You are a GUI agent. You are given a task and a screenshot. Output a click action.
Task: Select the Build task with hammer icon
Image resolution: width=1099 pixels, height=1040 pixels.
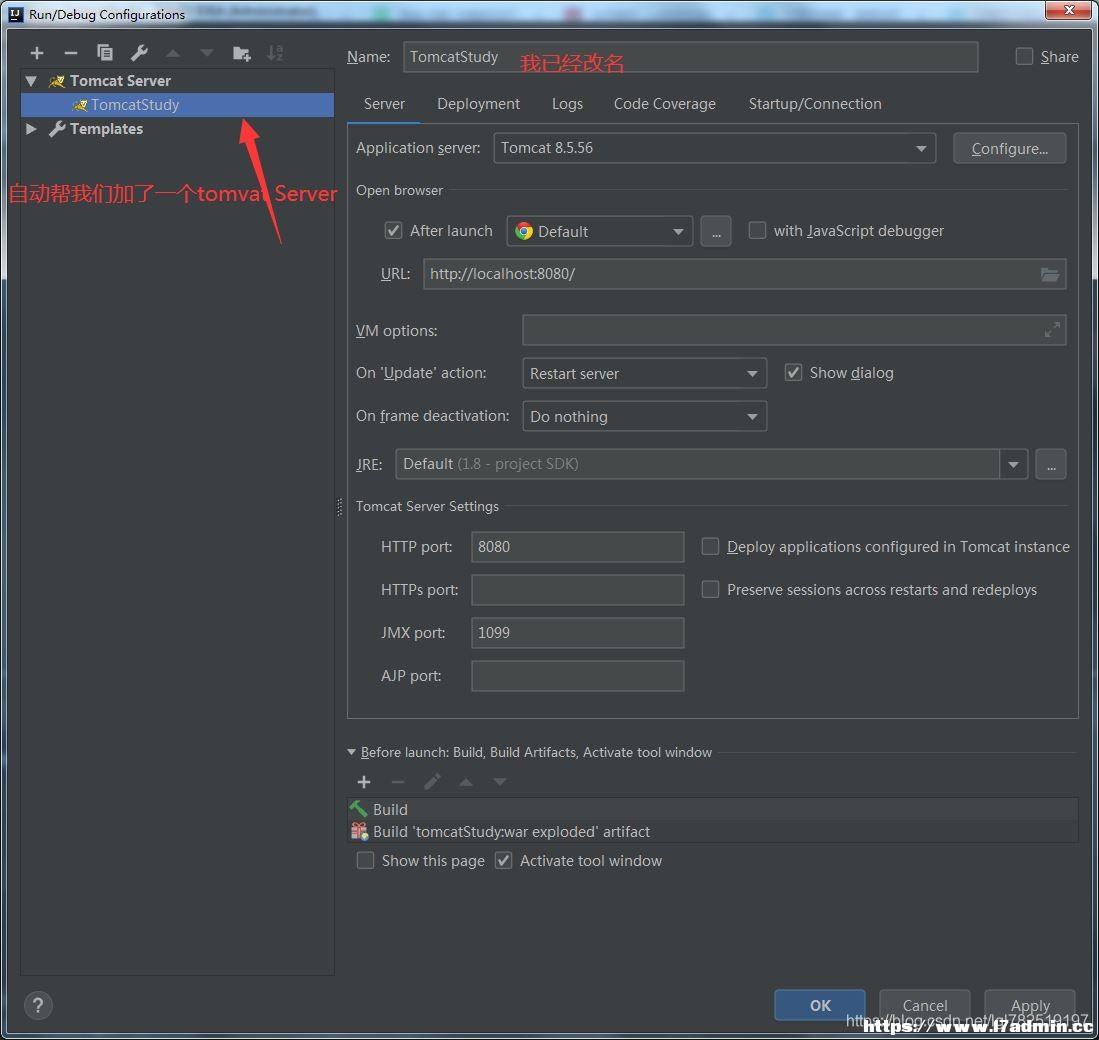pyautogui.click(x=713, y=809)
